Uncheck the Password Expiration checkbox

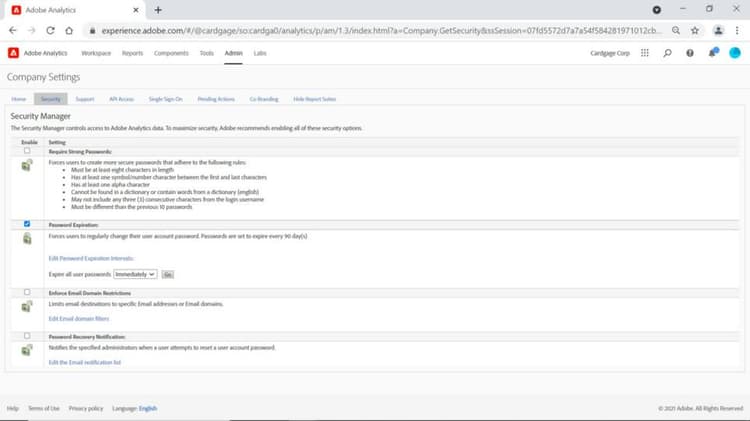point(27,224)
